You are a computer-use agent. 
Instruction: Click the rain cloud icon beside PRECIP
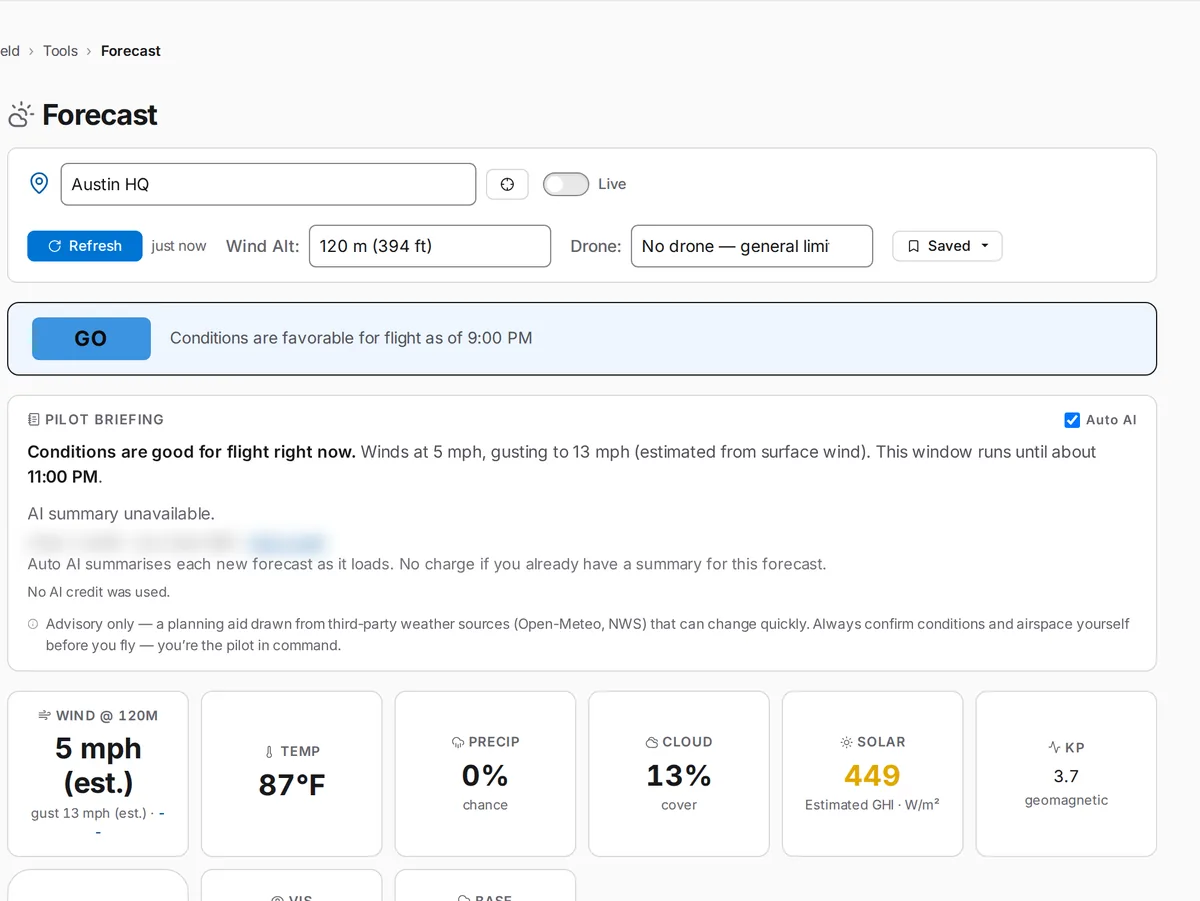point(458,742)
